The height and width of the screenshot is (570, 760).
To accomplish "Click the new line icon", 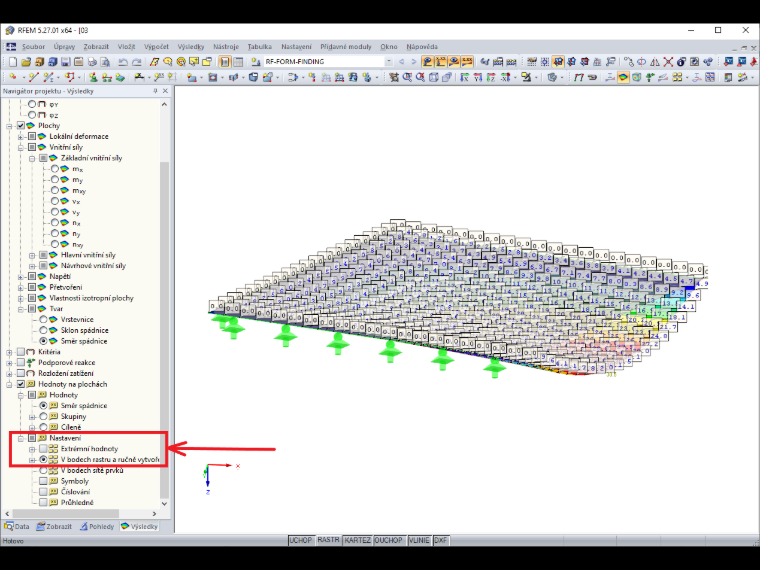I will tap(33, 77).
